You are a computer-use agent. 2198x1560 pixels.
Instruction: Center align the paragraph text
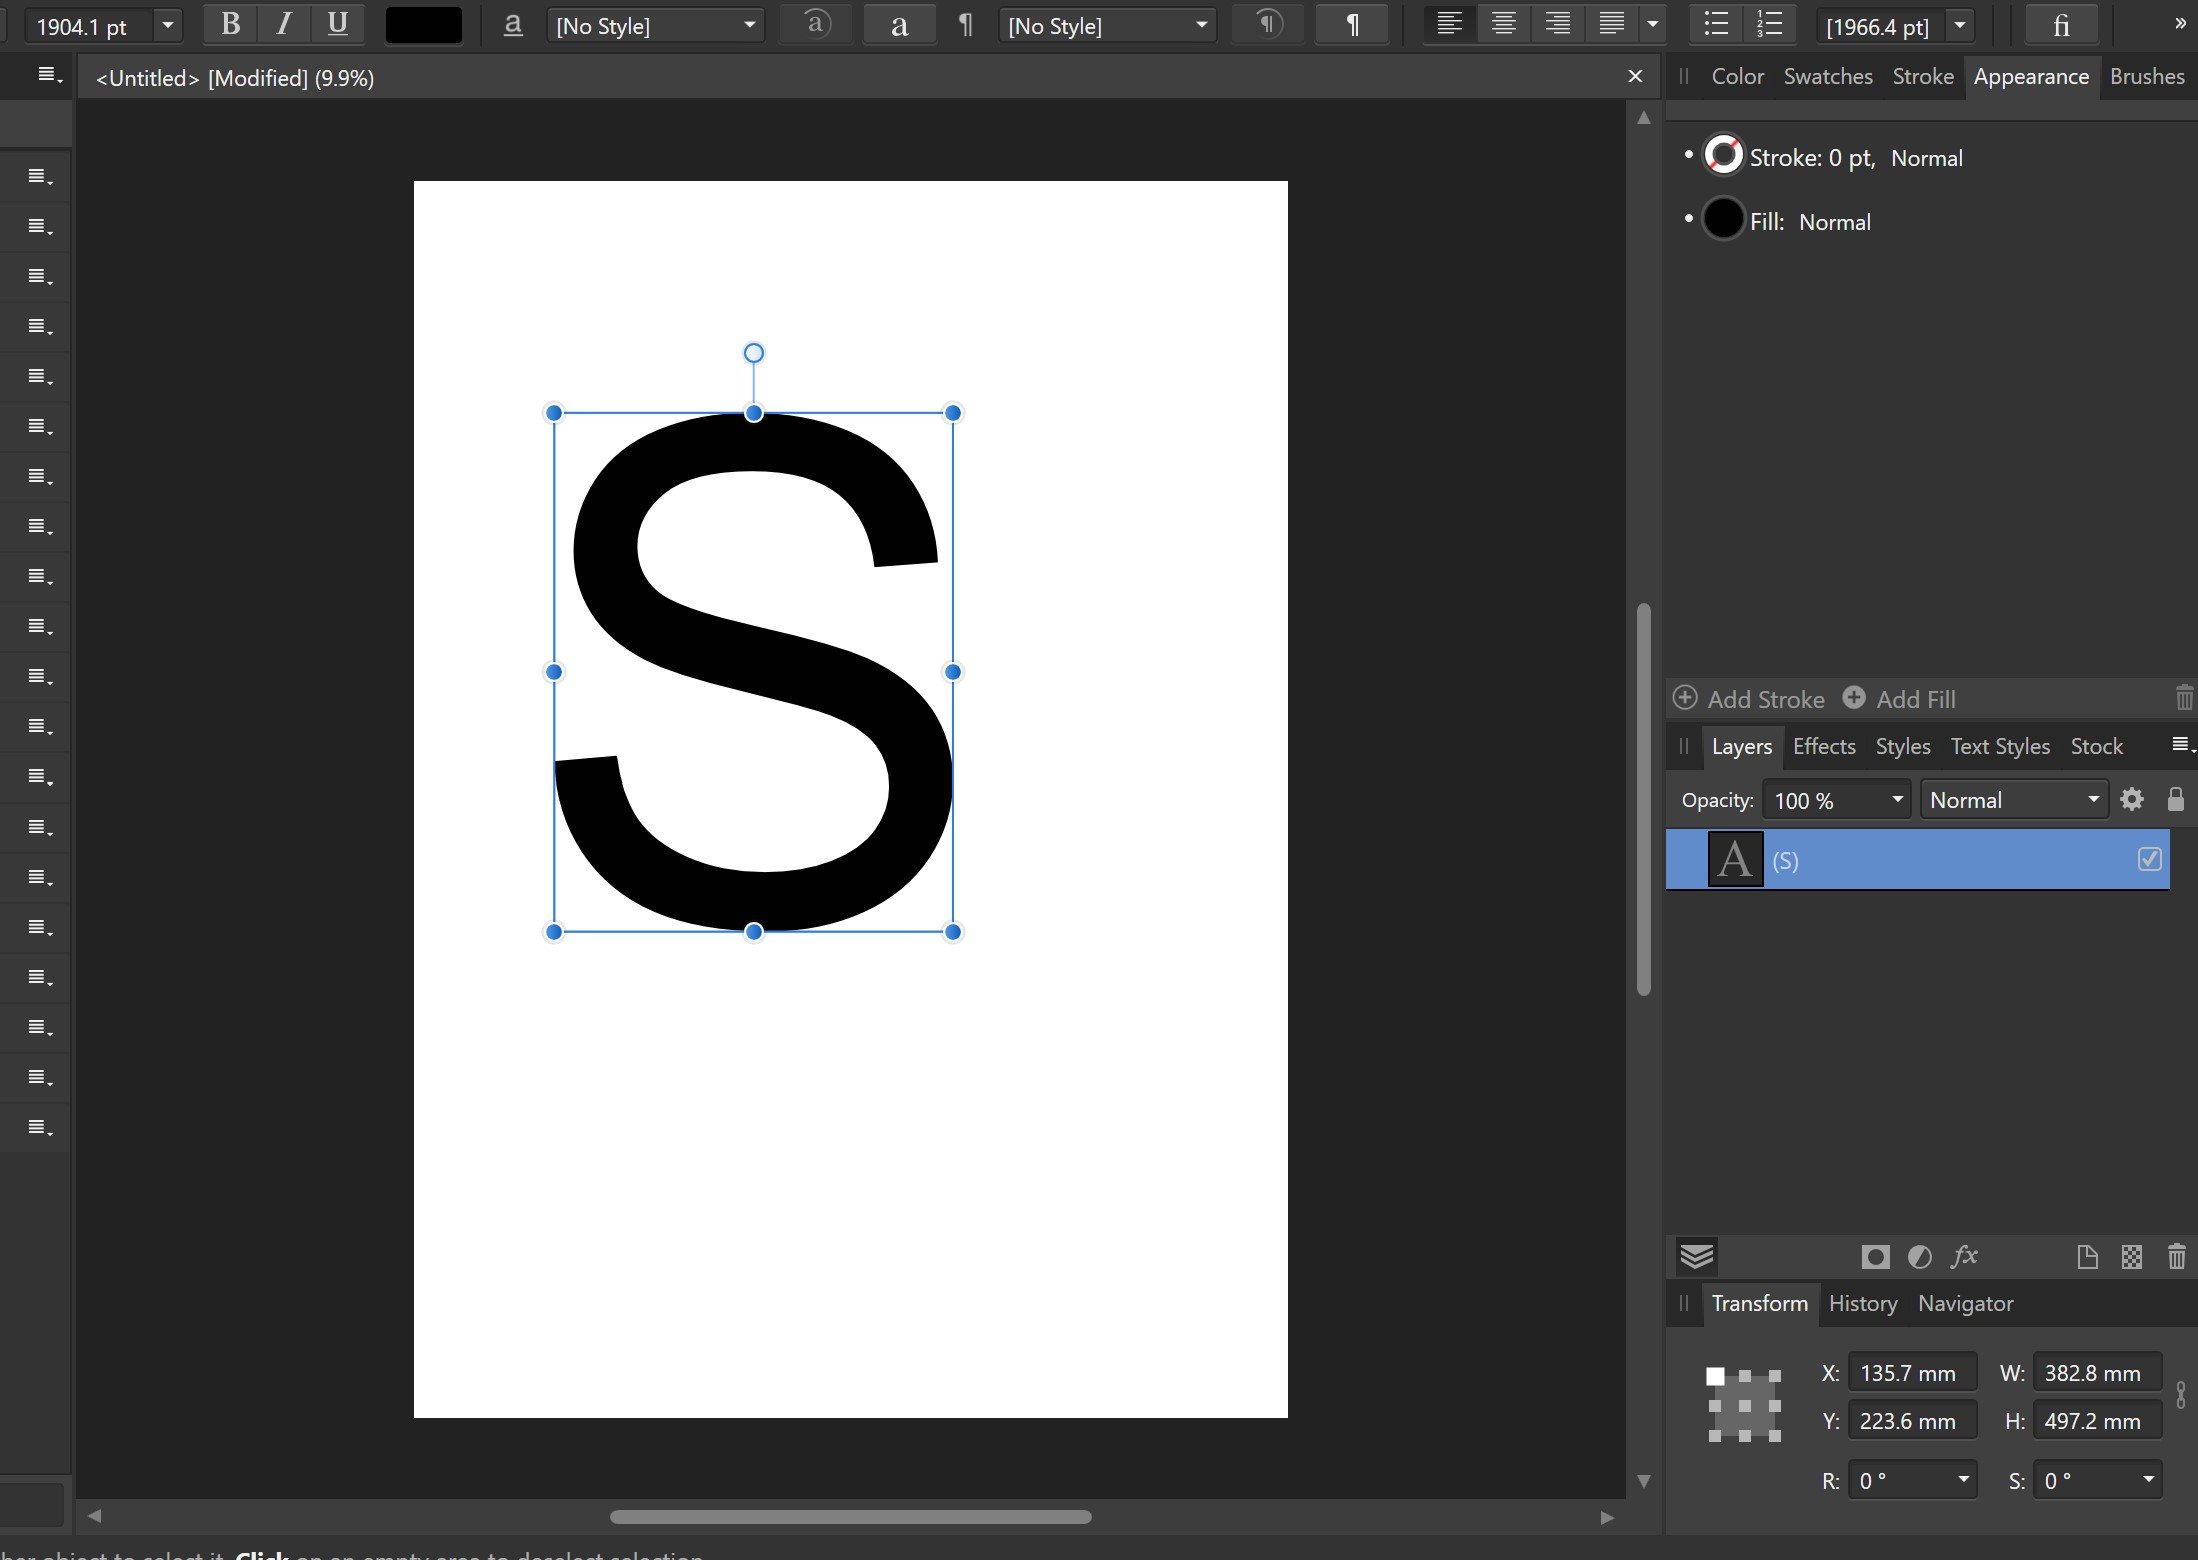(x=1503, y=24)
